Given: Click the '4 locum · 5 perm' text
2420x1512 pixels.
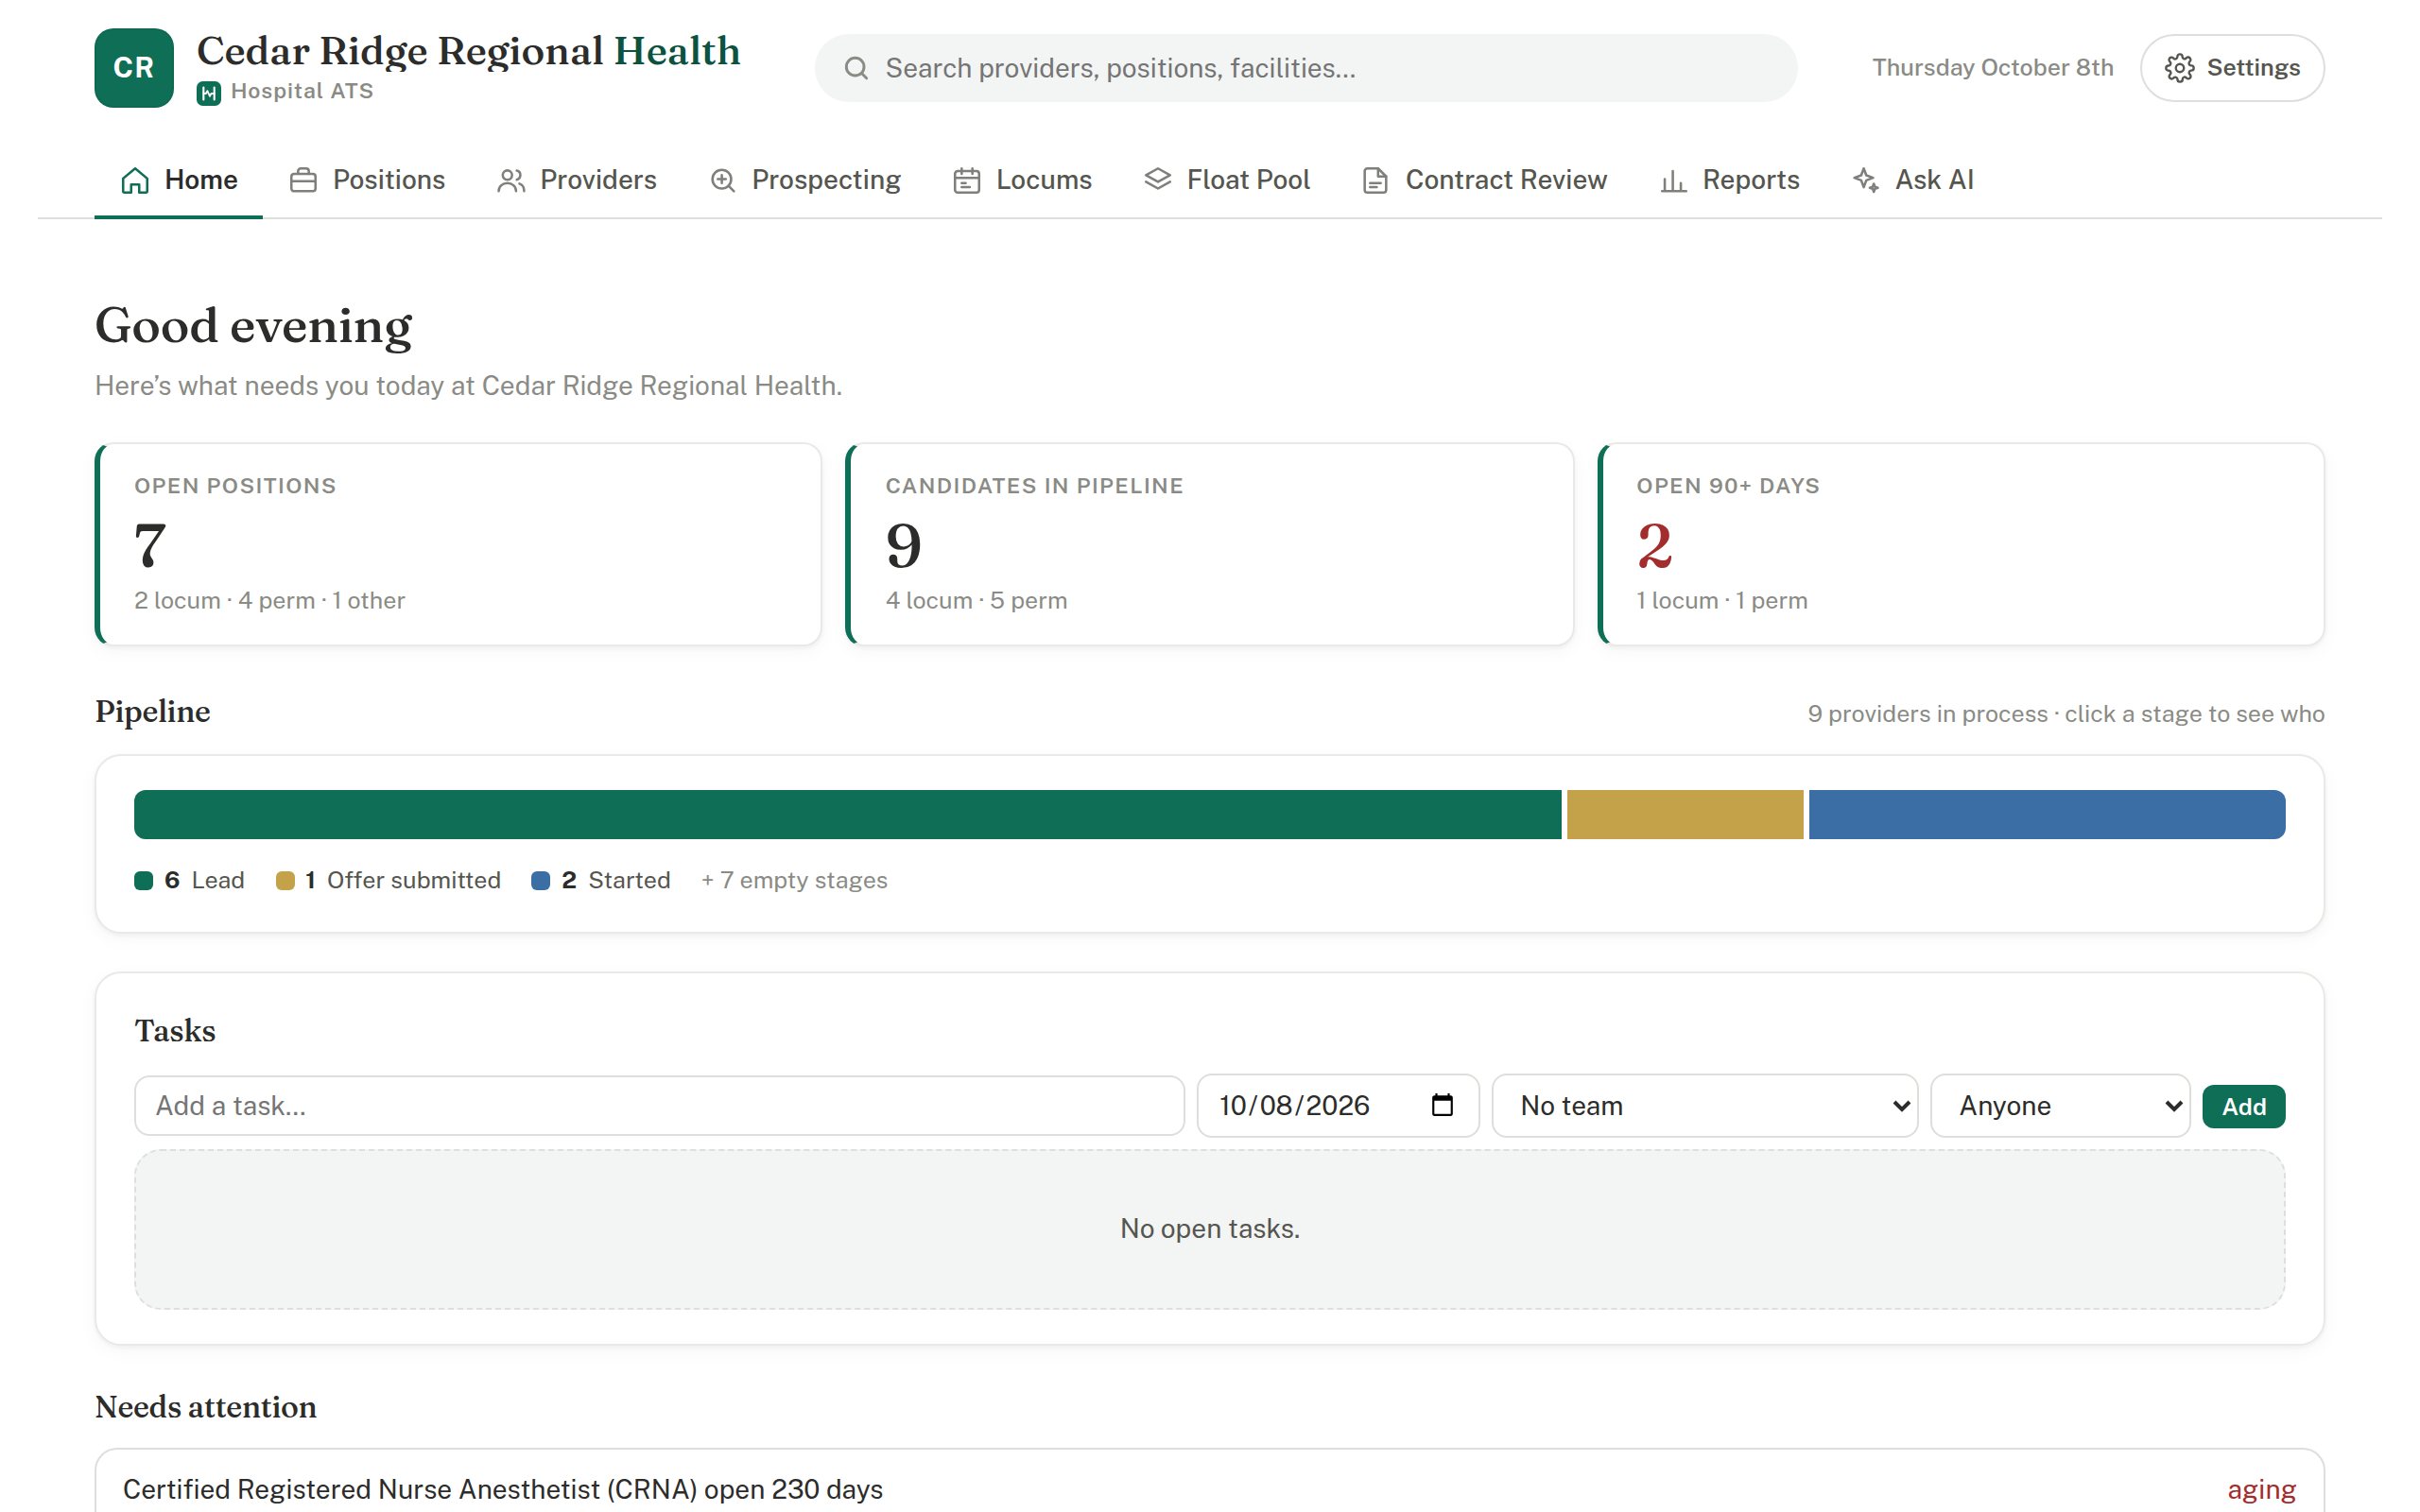Looking at the screenshot, I should (x=976, y=601).
